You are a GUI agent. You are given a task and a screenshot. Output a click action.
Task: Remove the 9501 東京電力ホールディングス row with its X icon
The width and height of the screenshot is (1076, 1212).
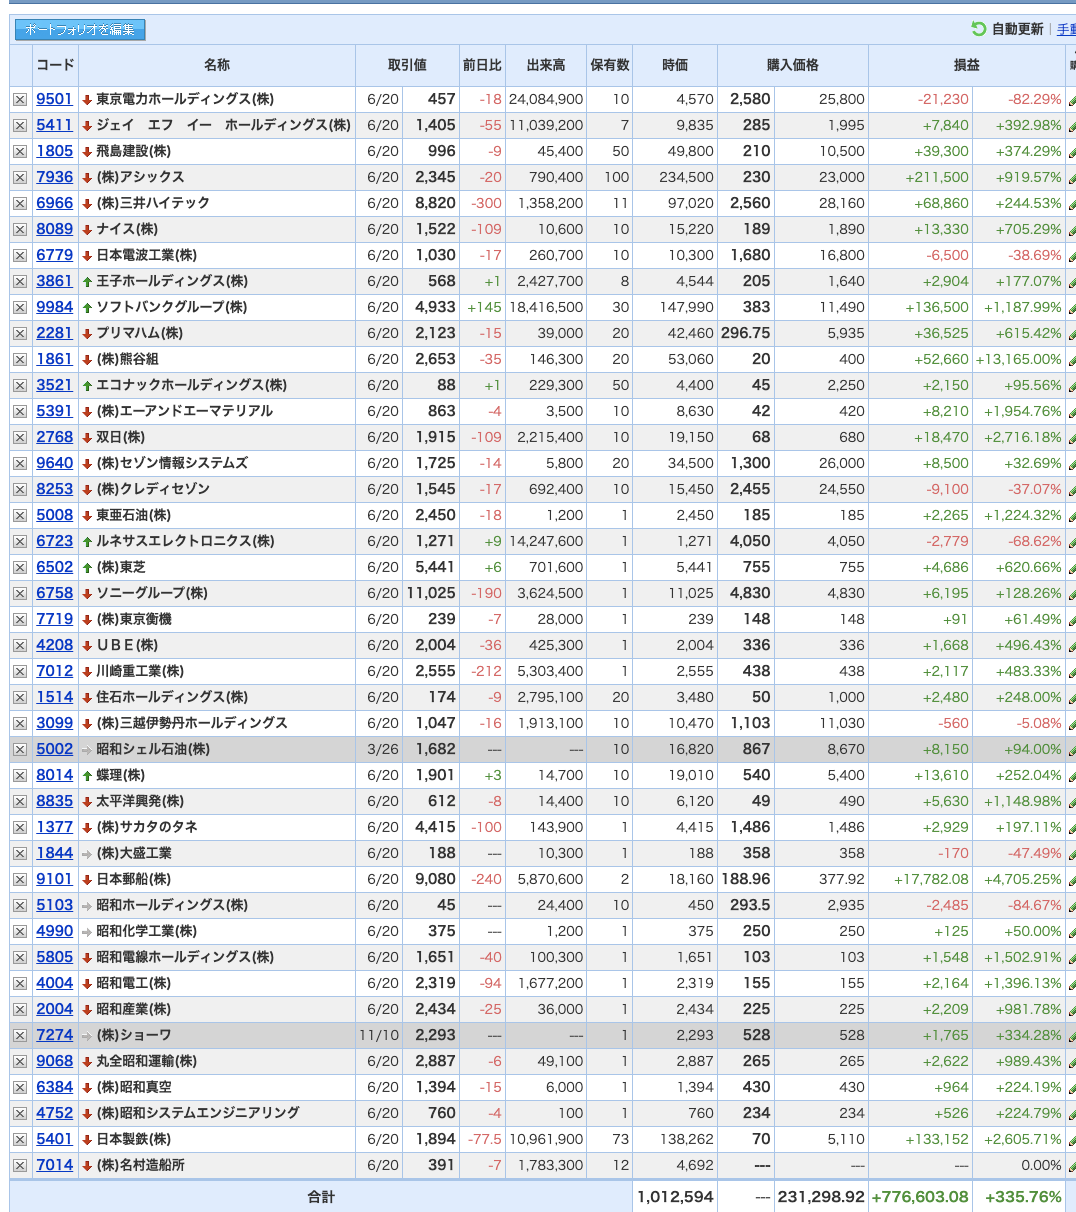[20, 100]
